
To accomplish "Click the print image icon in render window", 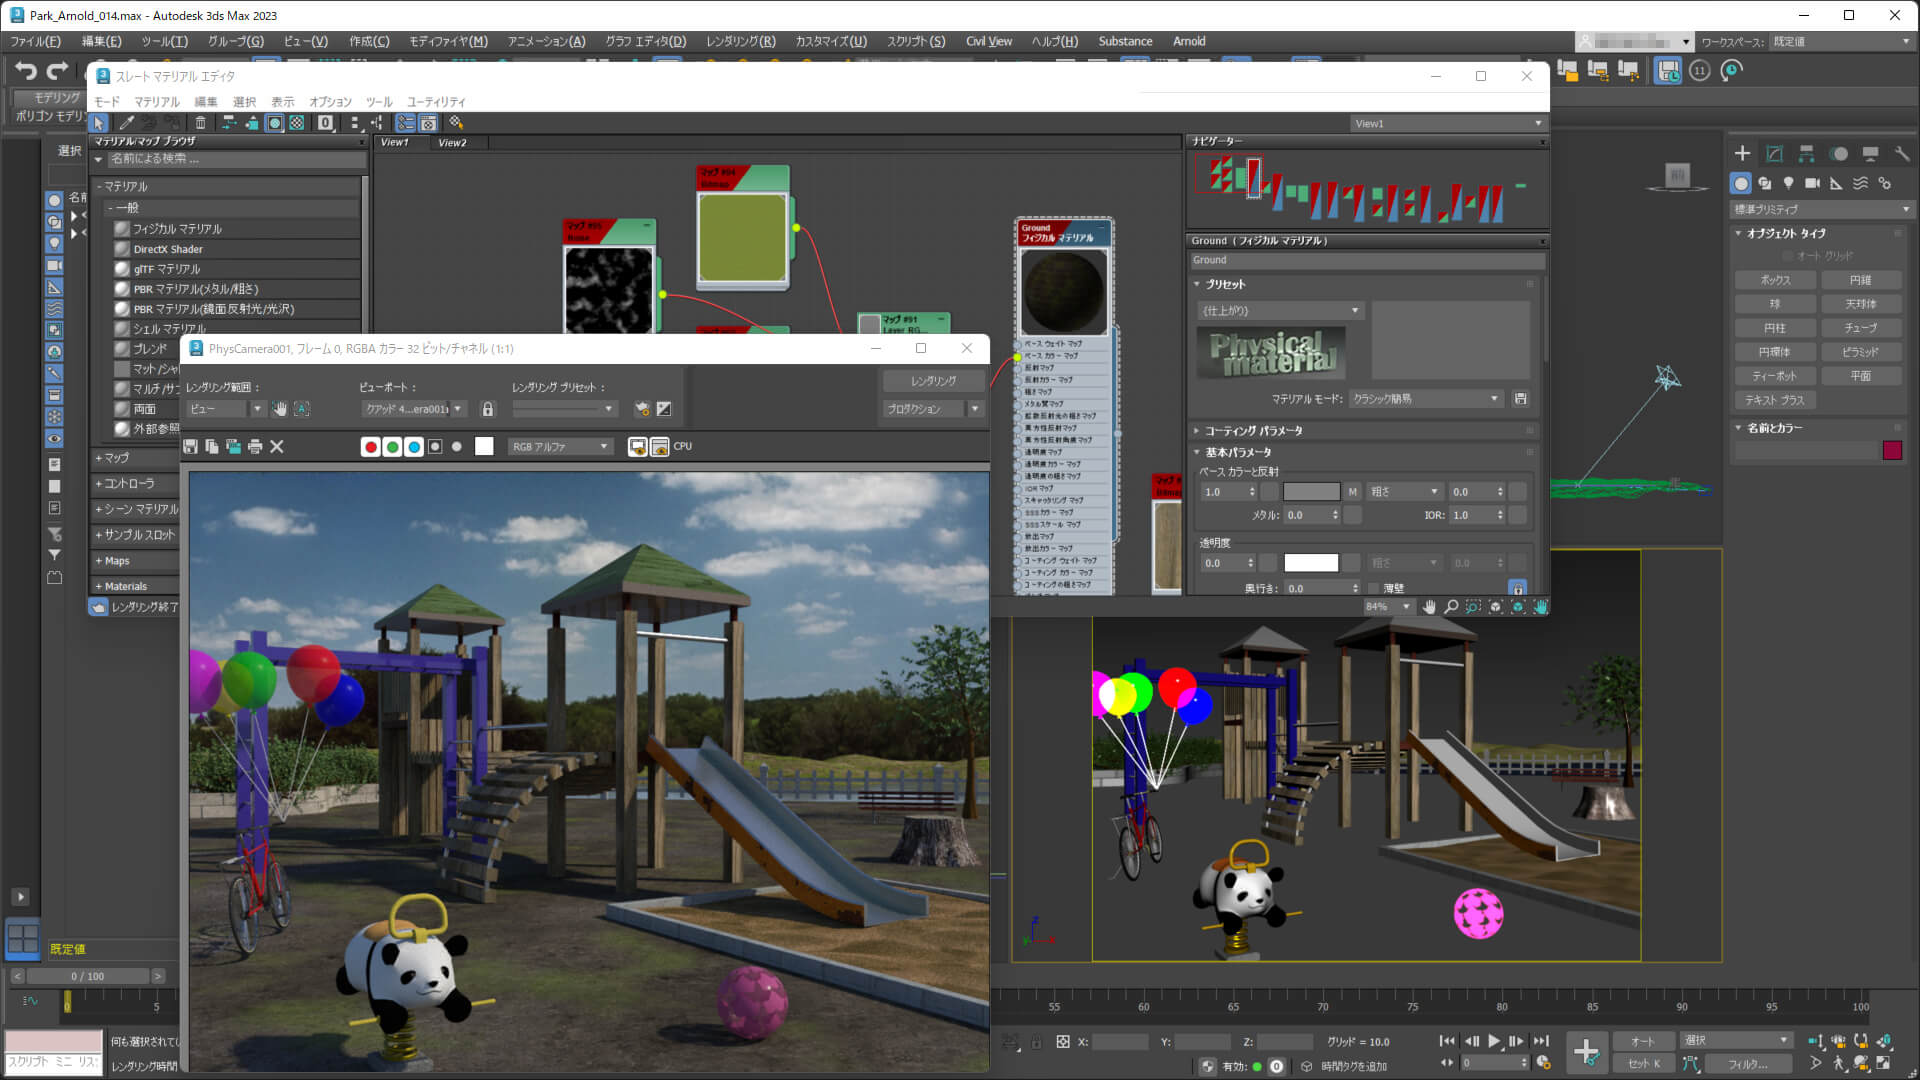I will (x=255, y=447).
